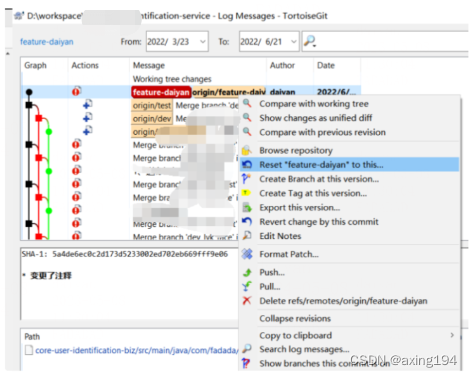Select the Working tree changes row
472x377 pixels.
[191, 79]
